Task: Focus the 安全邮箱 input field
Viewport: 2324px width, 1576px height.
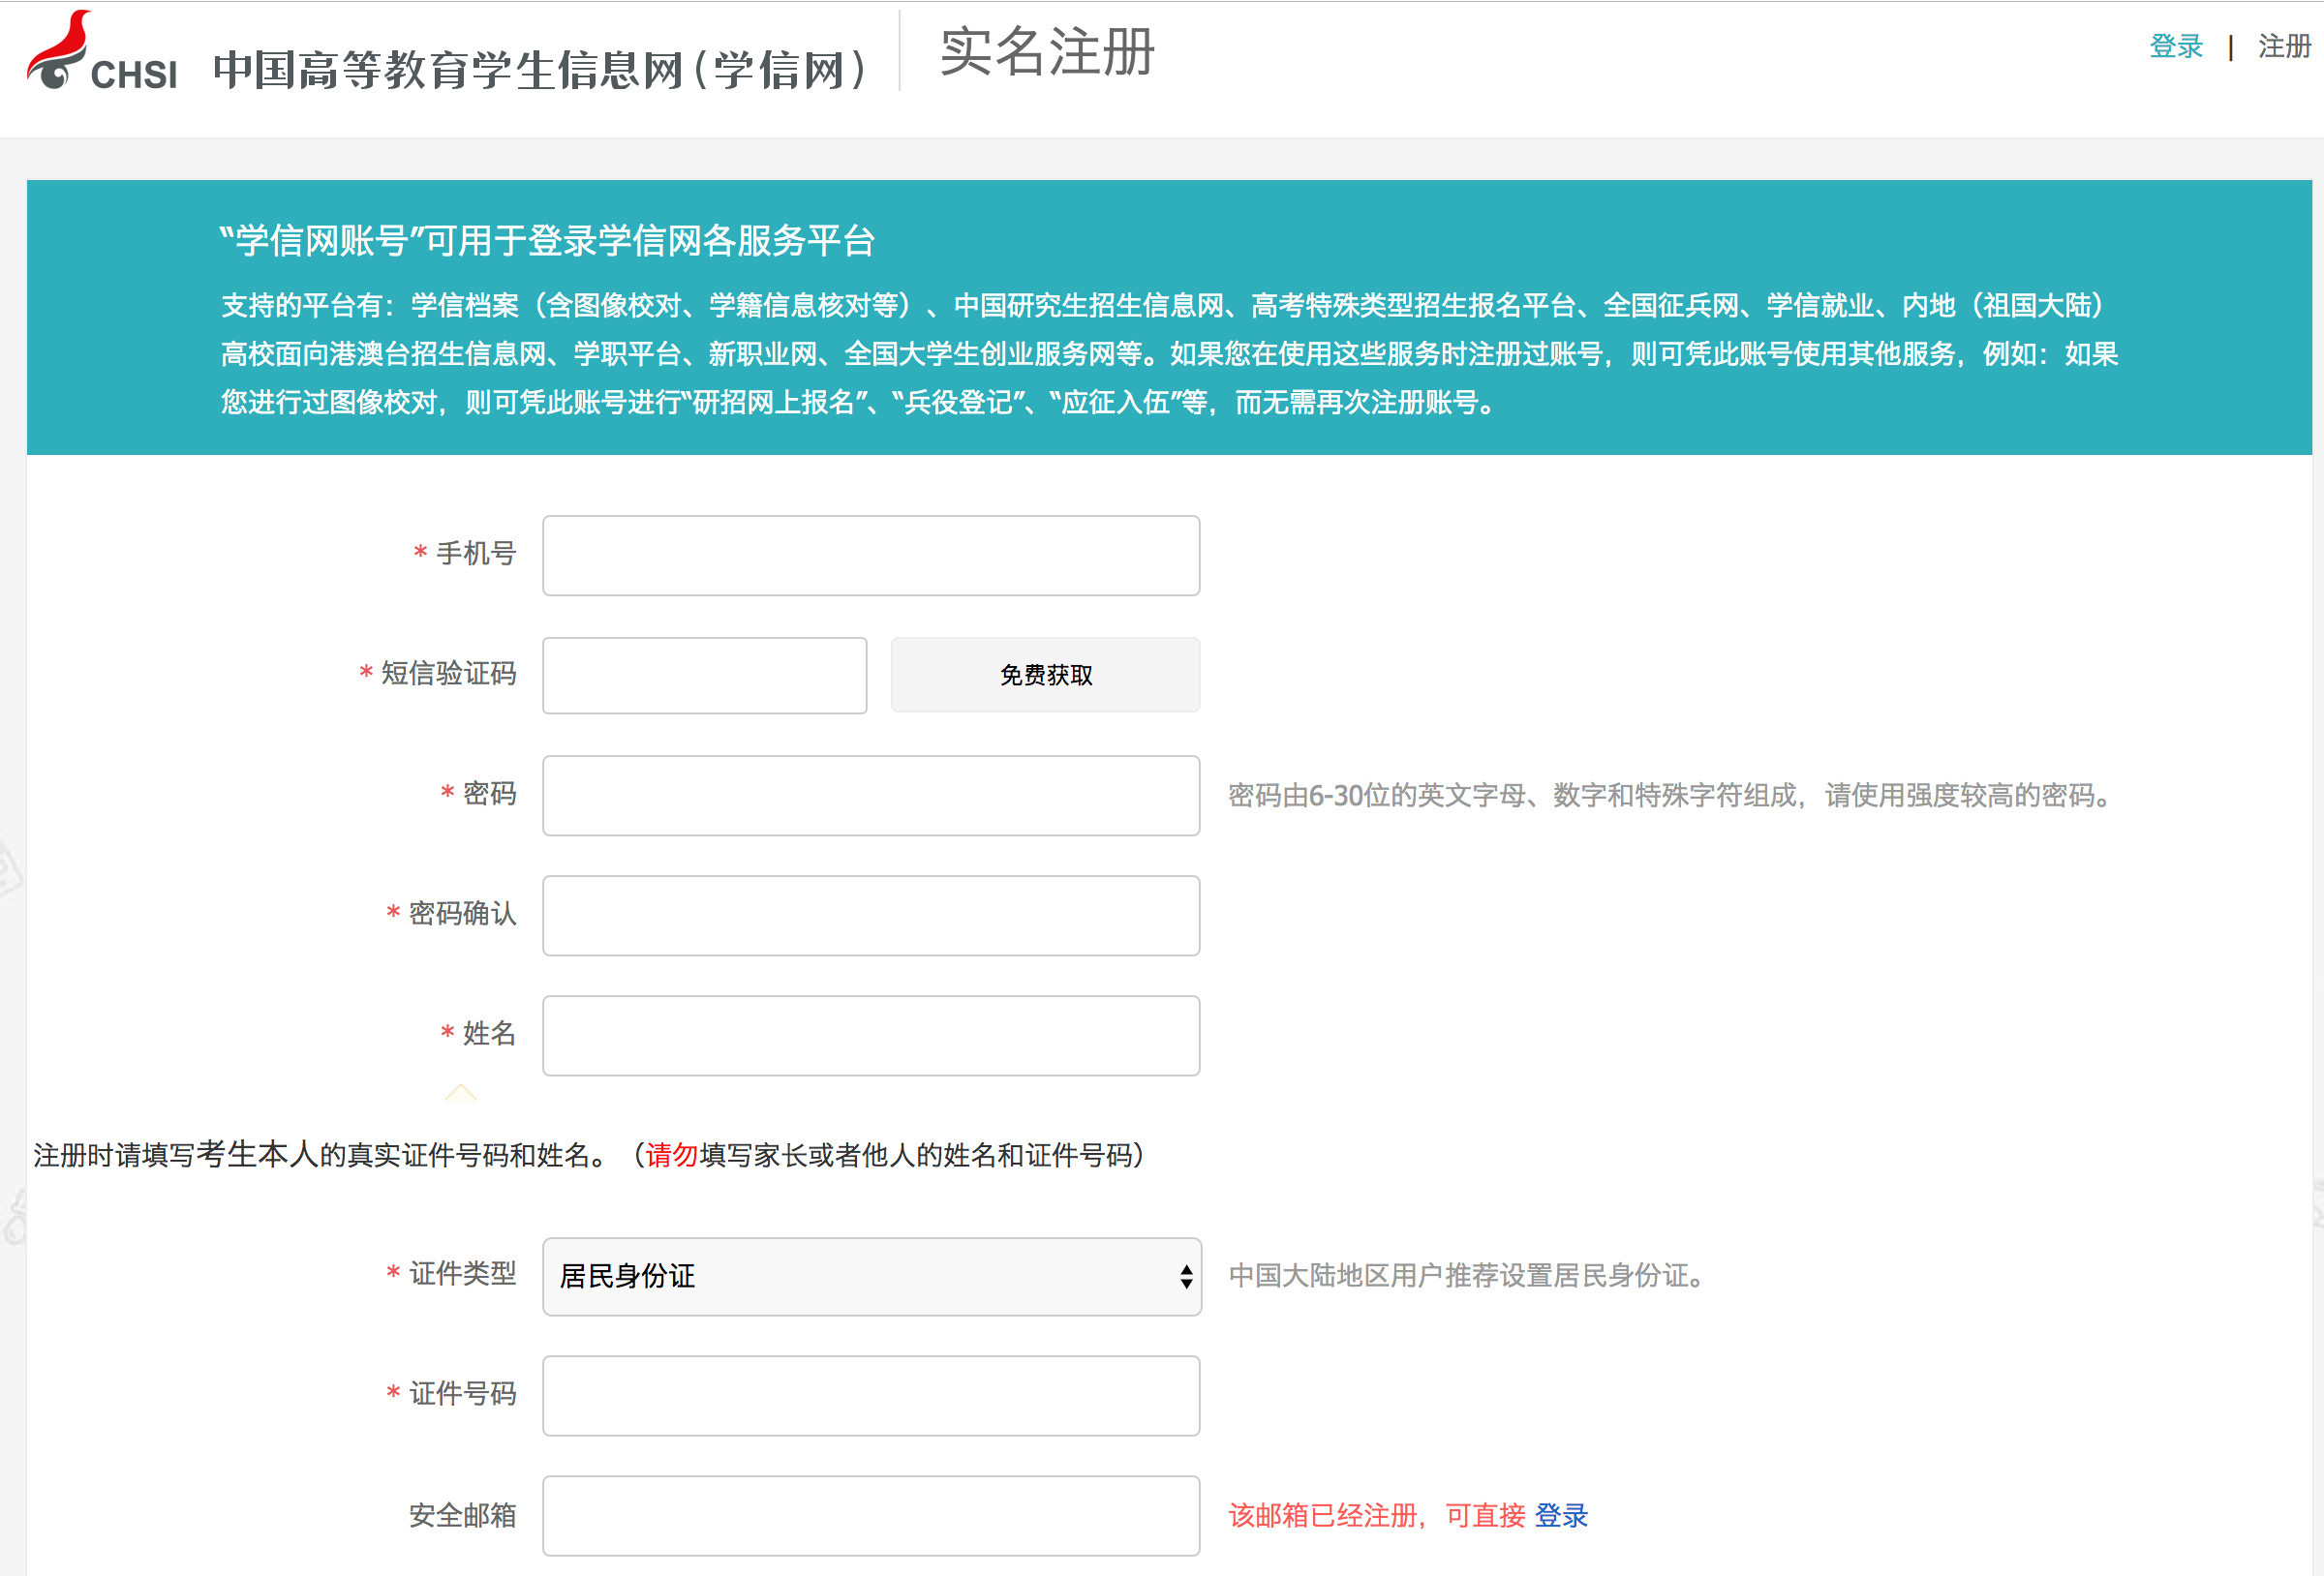Action: coord(870,1515)
